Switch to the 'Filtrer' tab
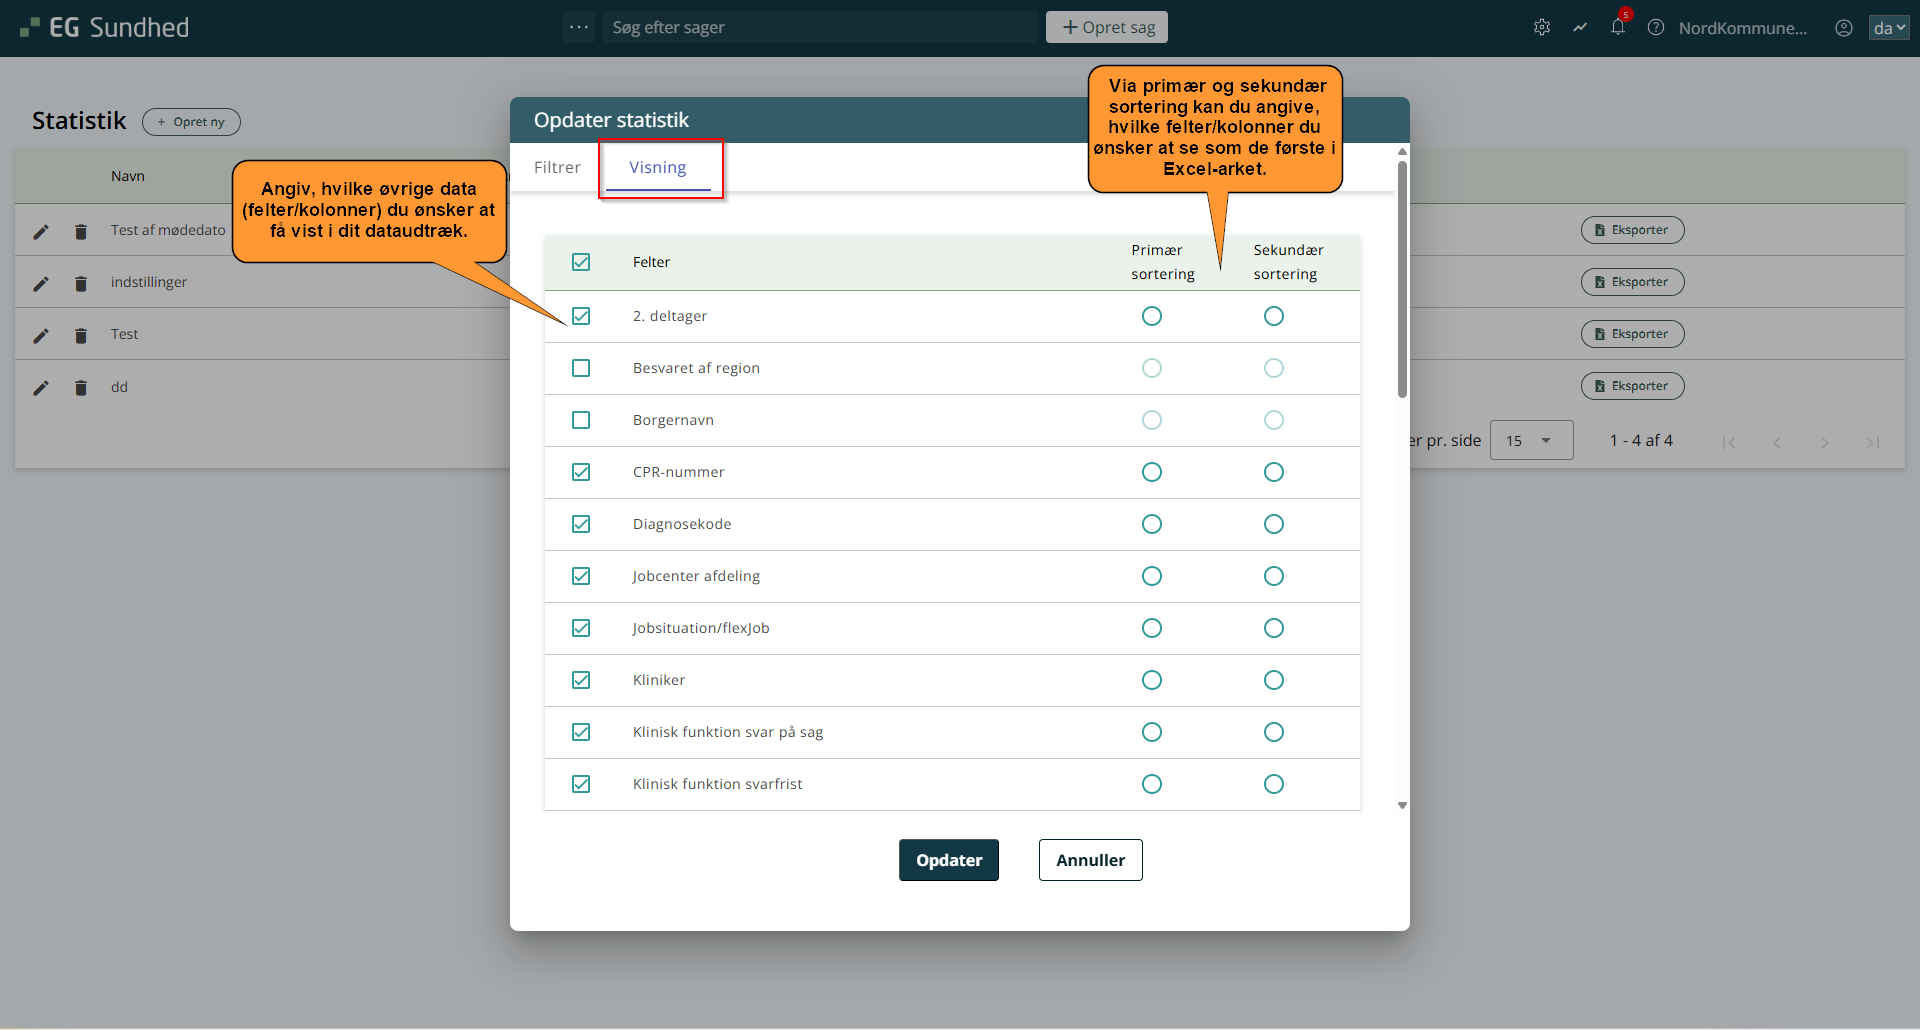The image size is (1920, 1030). [557, 167]
